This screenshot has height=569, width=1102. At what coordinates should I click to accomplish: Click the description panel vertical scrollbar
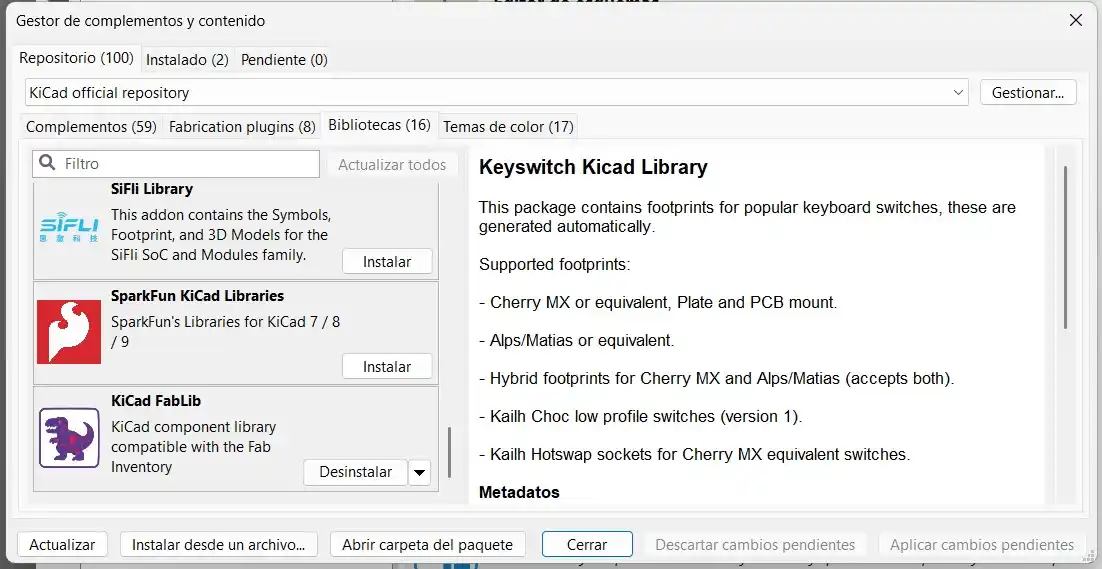tap(1065, 247)
